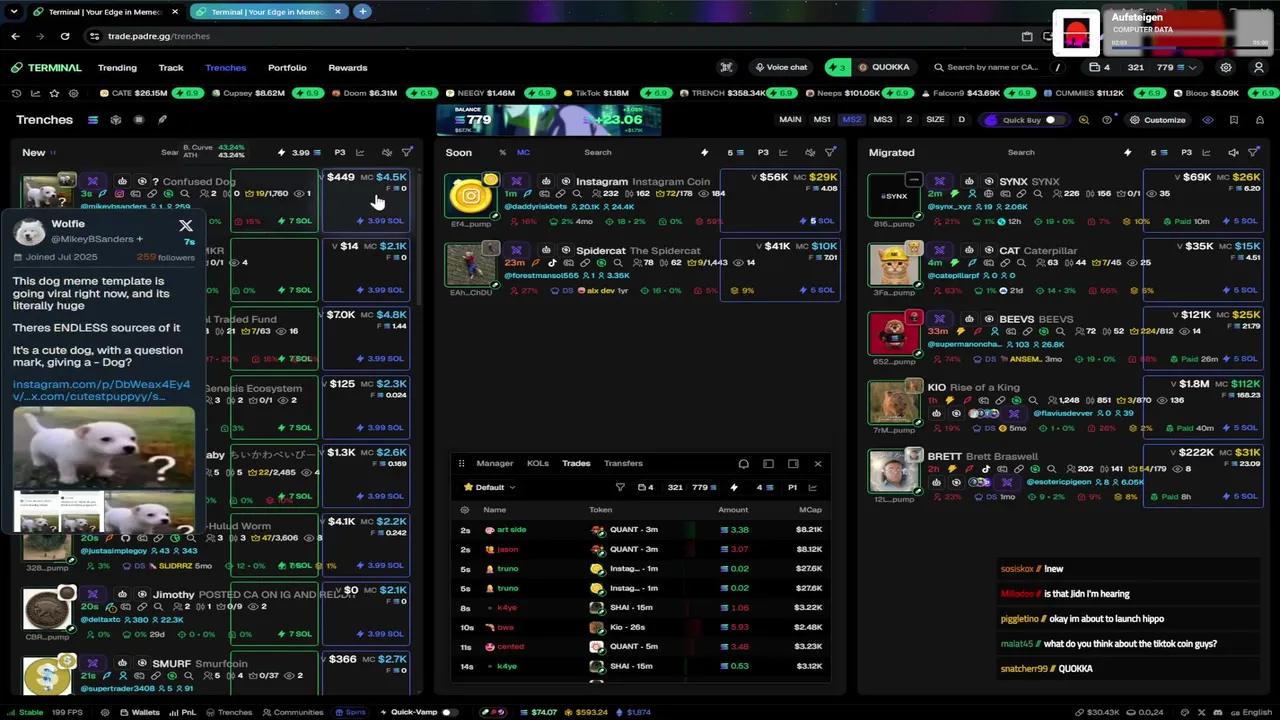The height and width of the screenshot is (720, 1280).
Task: Open the P3 preset selector in Soon column
Action: click(763, 153)
